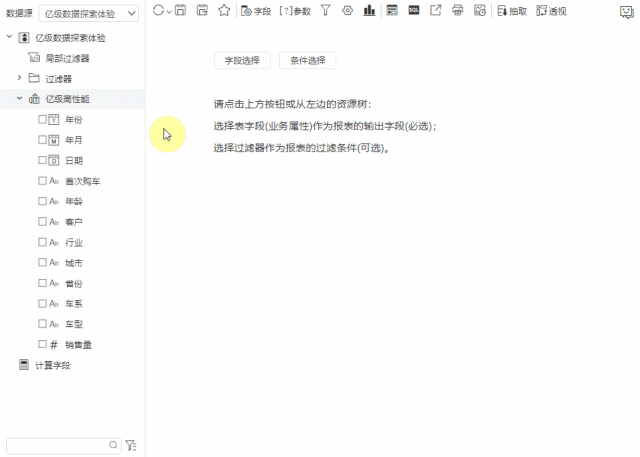Click the year calendar icon beside 年份

(x=54, y=119)
